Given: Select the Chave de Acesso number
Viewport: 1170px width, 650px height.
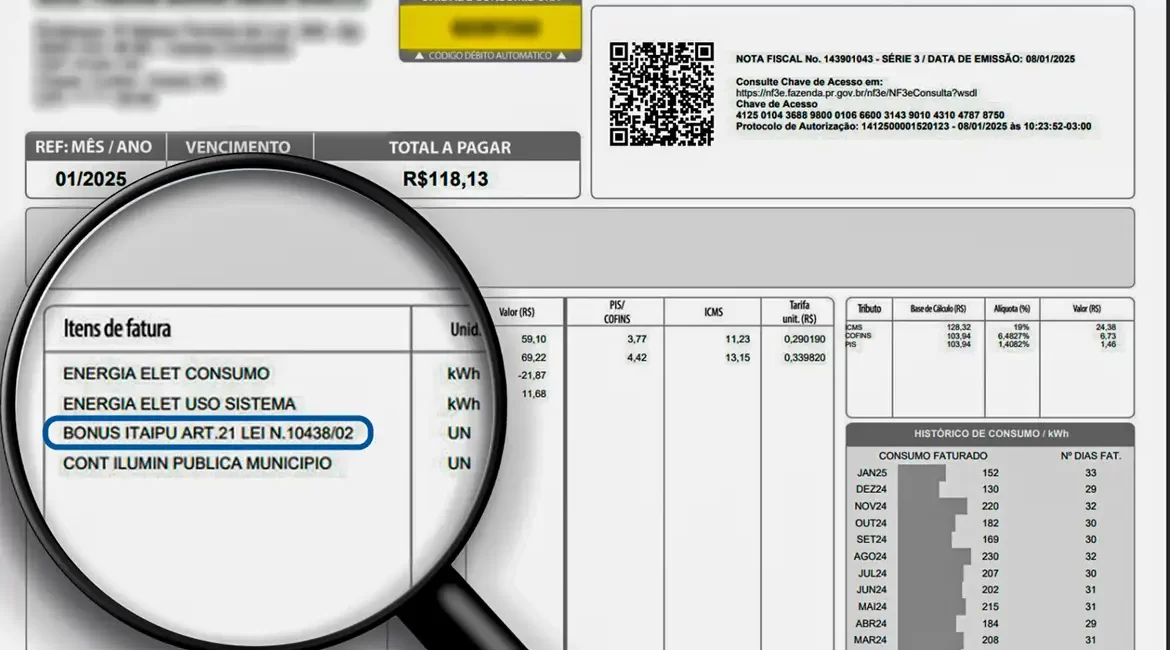Looking at the screenshot, I should 870,115.
